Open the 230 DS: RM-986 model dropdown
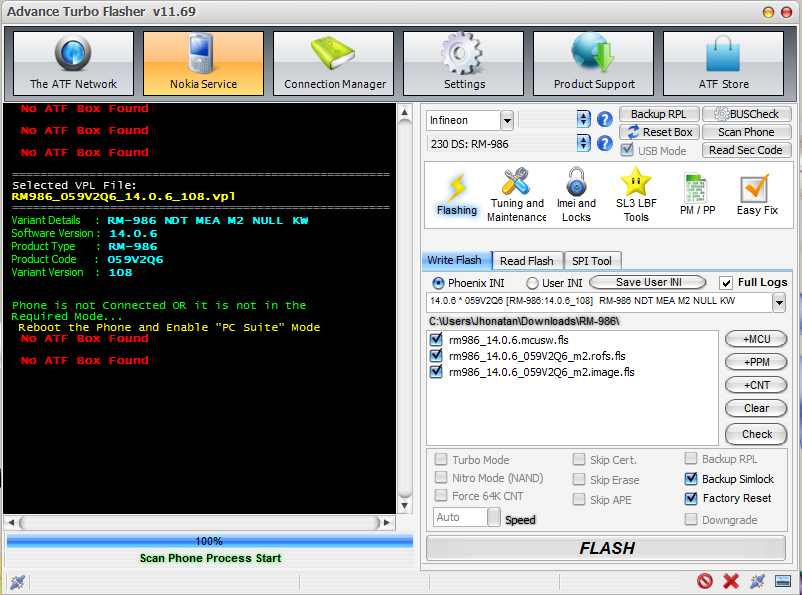802x595 pixels. (x=584, y=144)
